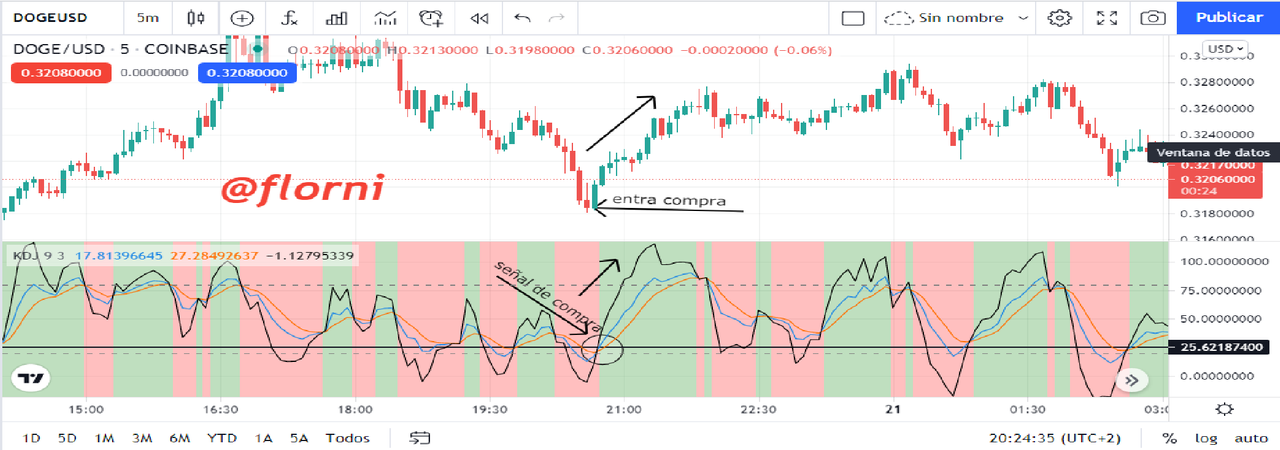1280x450 pixels.
Task: Click the KDJ value 17.81396645
Action: click(119, 256)
